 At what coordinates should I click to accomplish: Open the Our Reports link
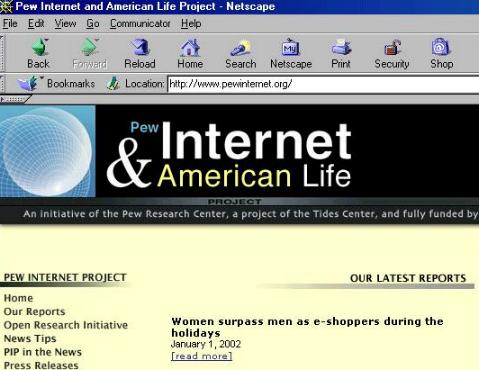pos(34,312)
